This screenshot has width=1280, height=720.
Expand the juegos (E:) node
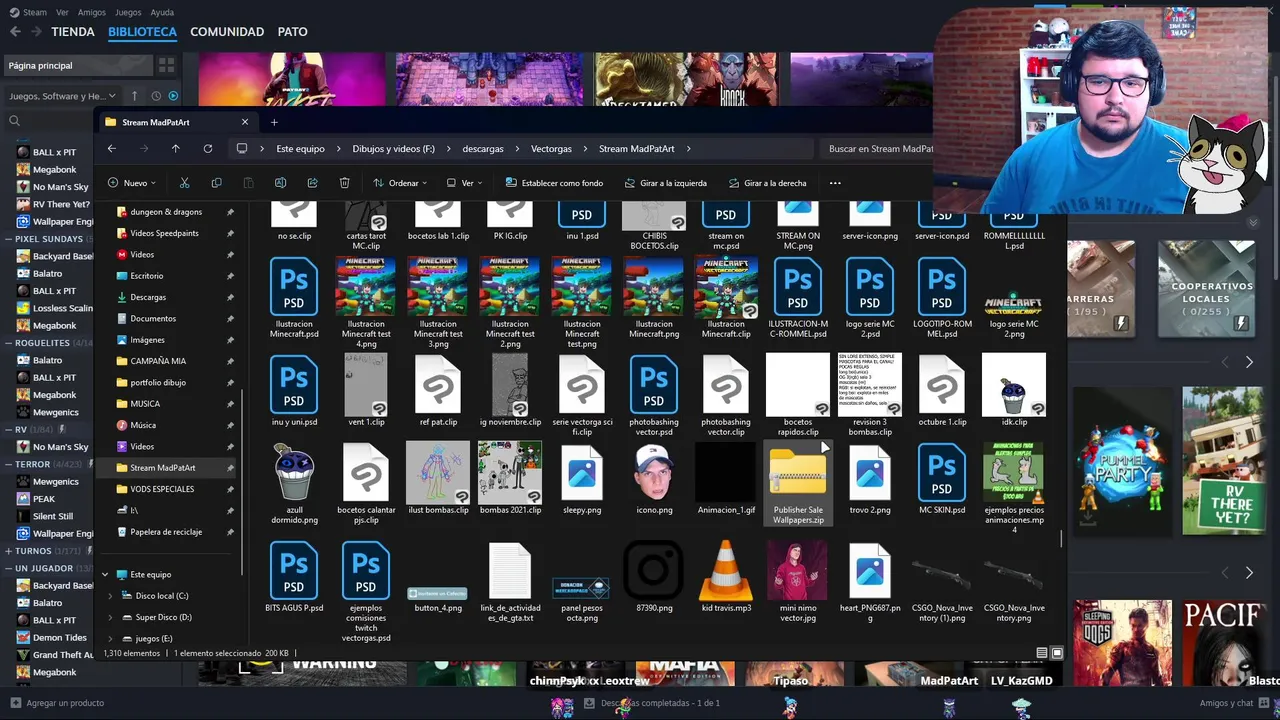coord(110,638)
